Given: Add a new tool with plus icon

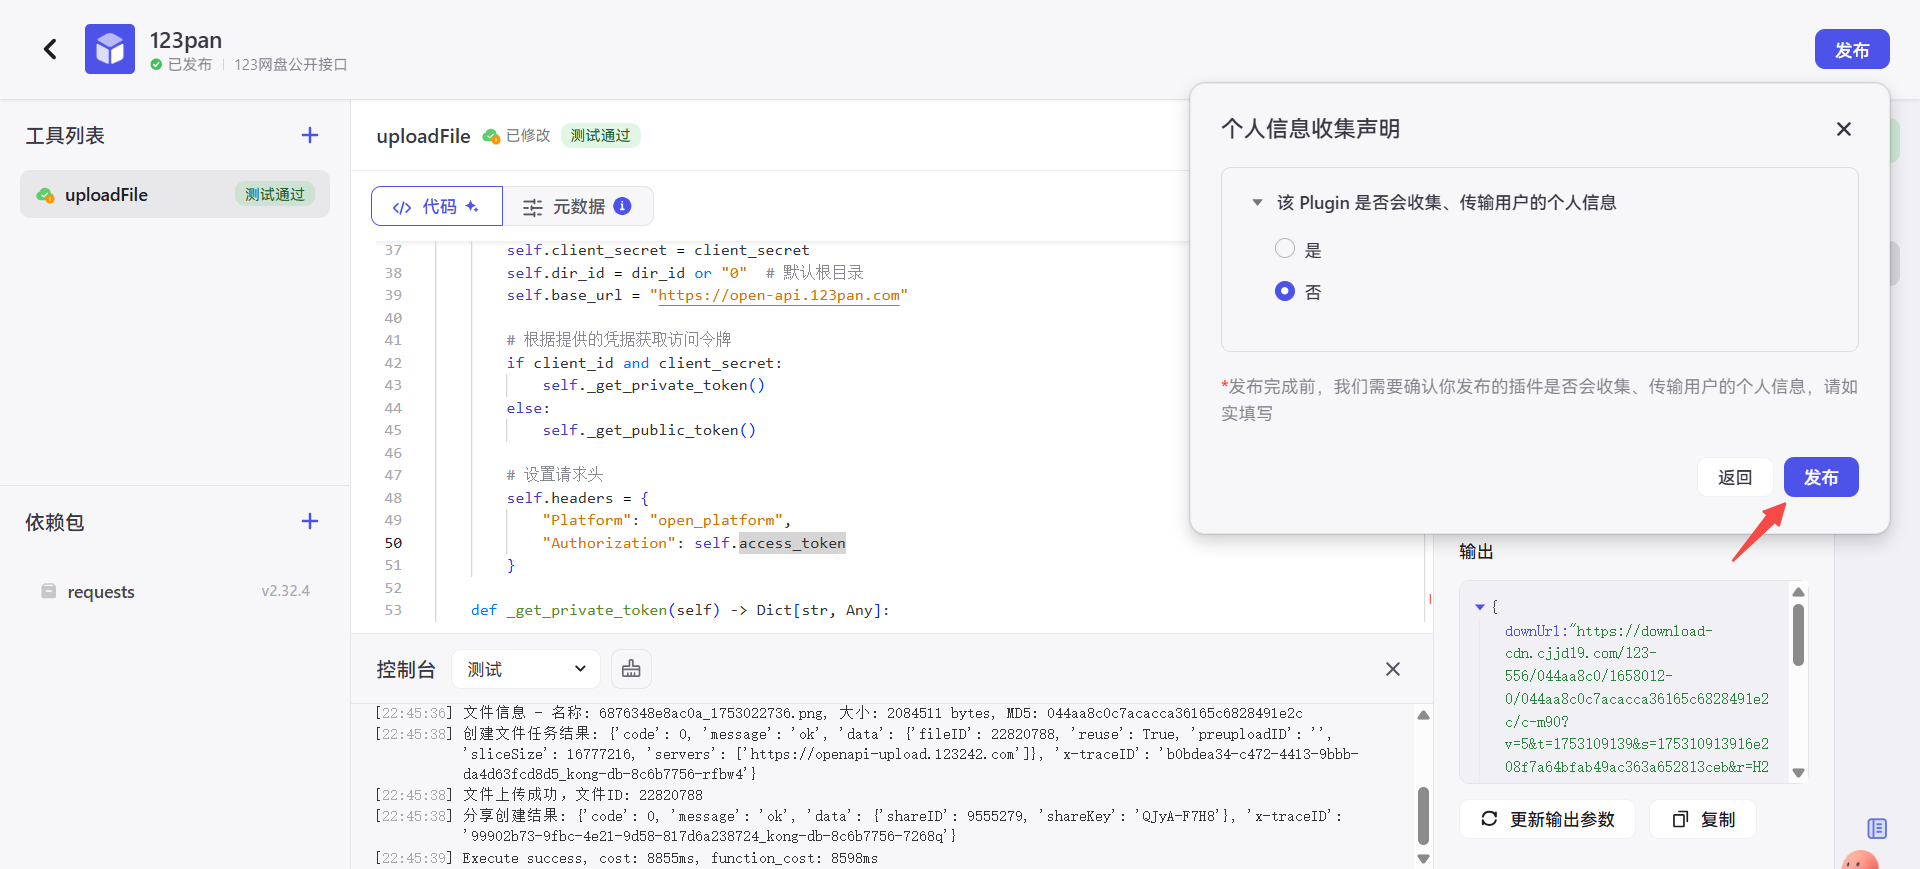Looking at the screenshot, I should pyautogui.click(x=310, y=135).
